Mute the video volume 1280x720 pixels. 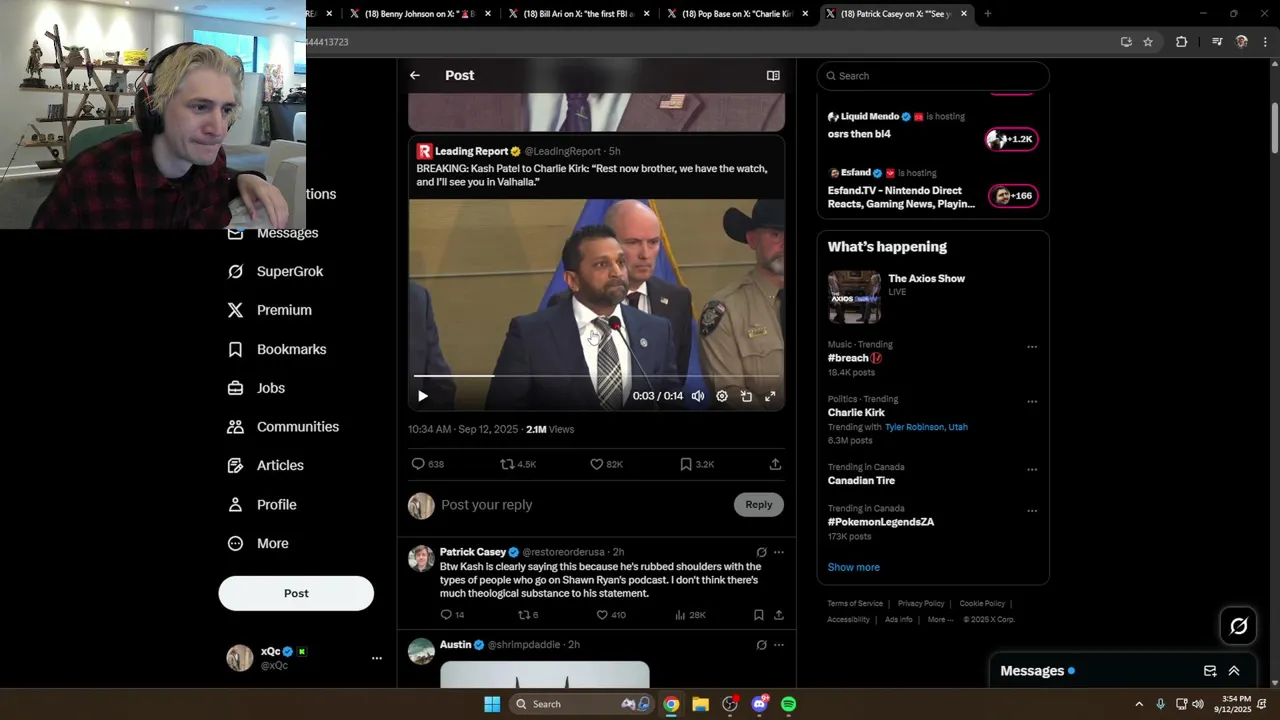point(698,396)
